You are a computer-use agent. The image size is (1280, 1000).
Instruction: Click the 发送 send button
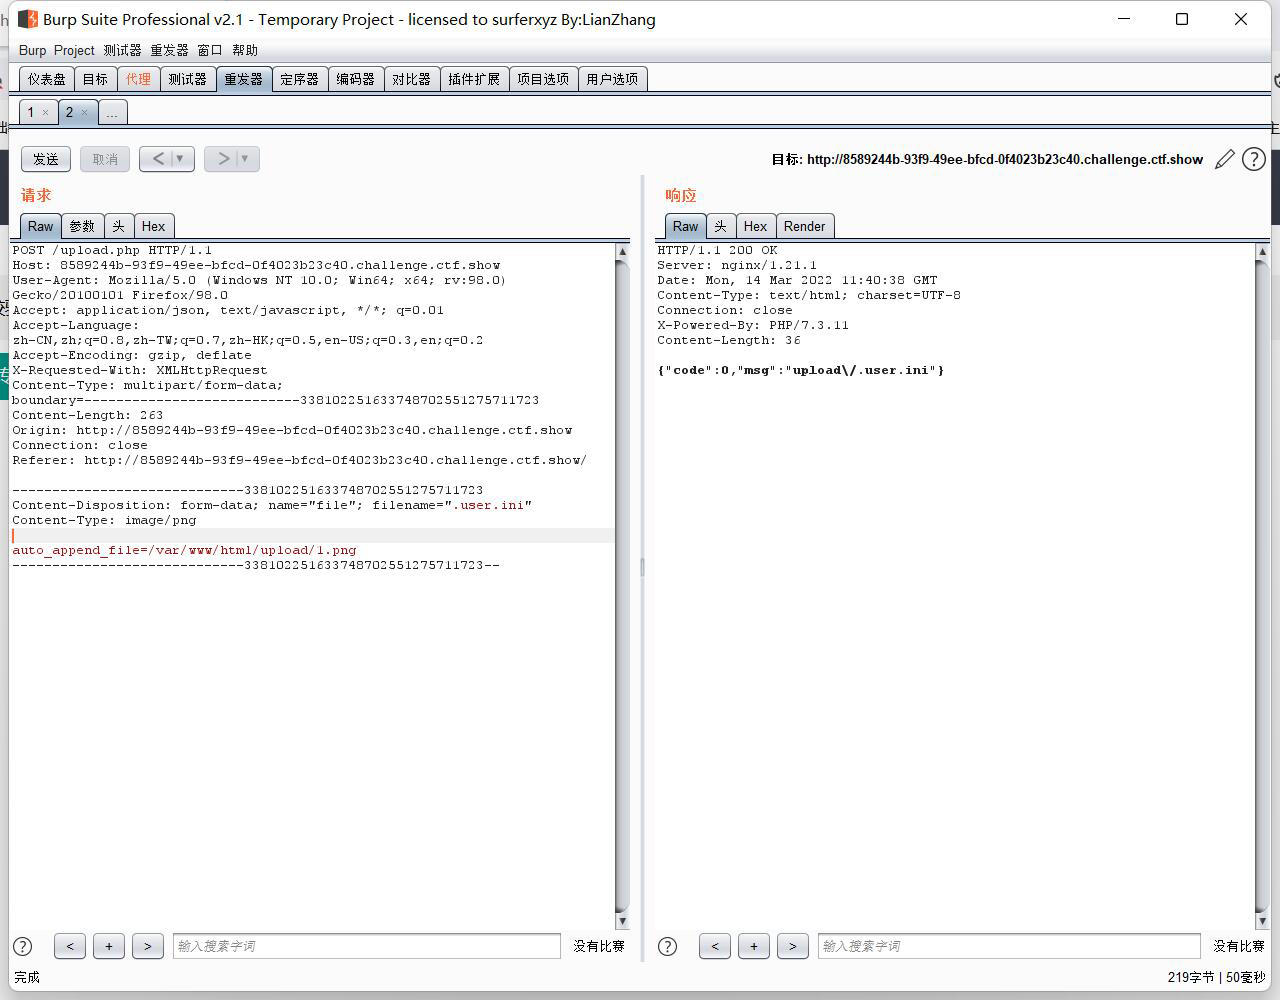pyautogui.click(x=46, y=159)
